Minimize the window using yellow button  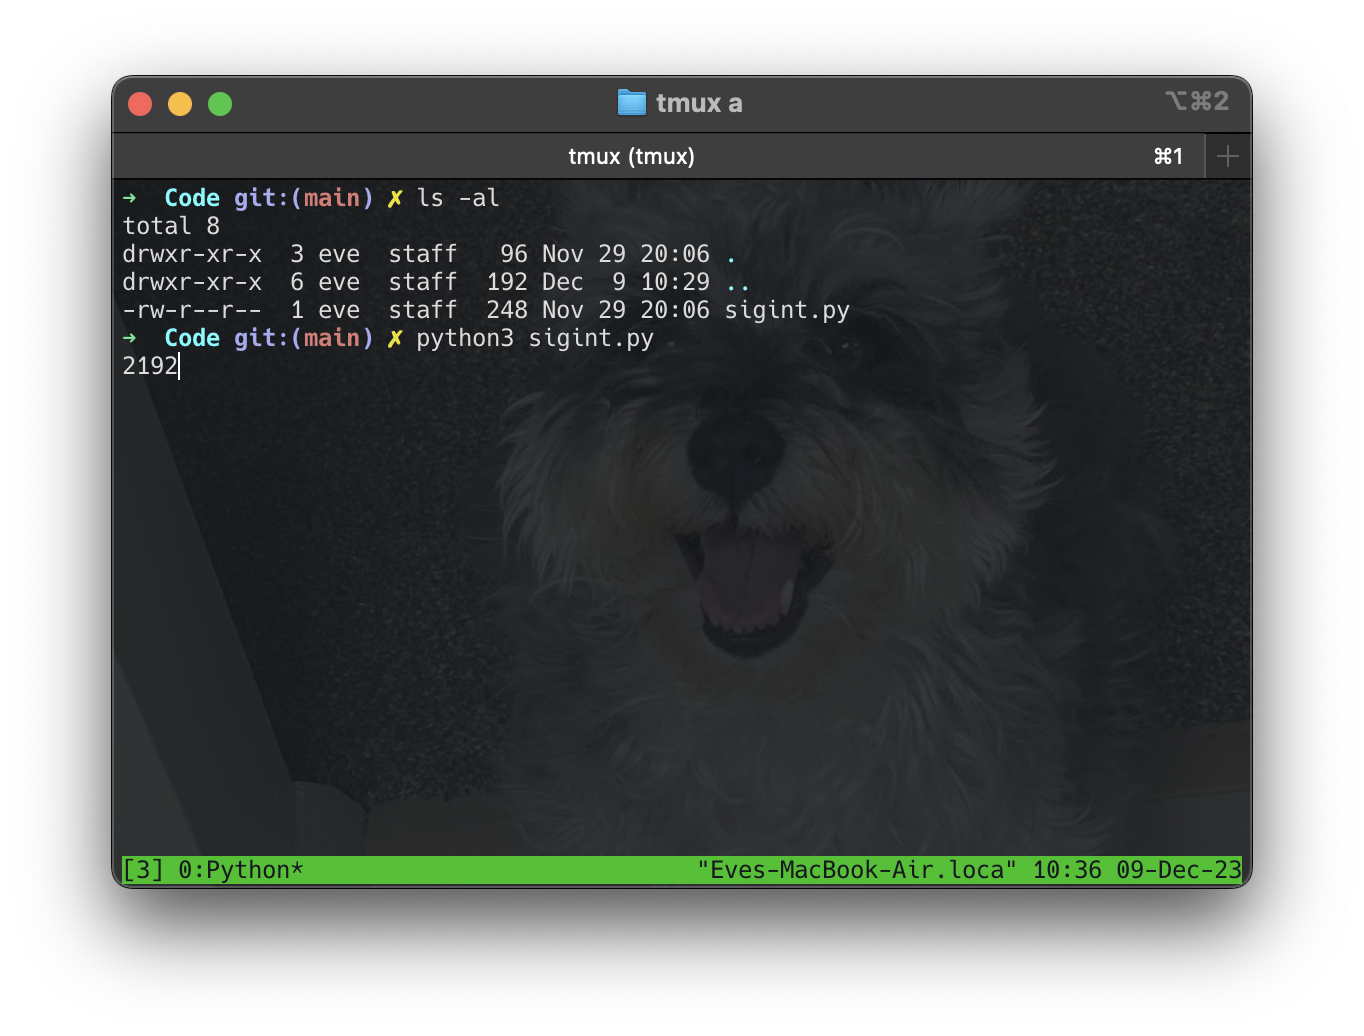click(x=180, y=104)
